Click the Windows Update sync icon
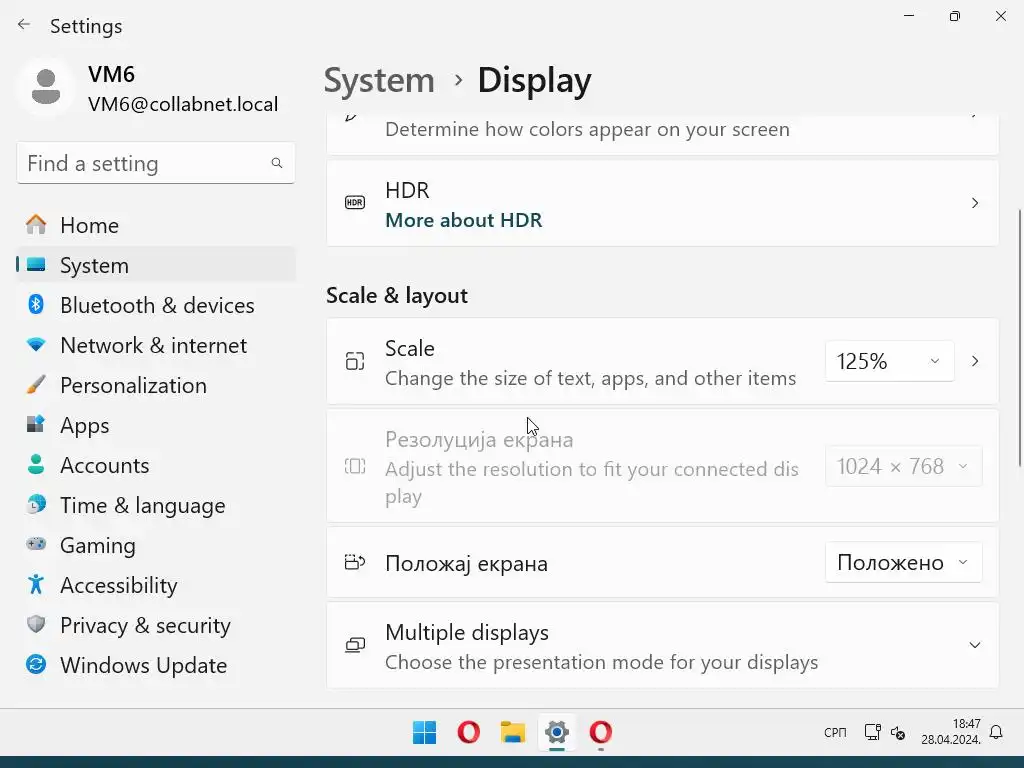 [36, 665]
